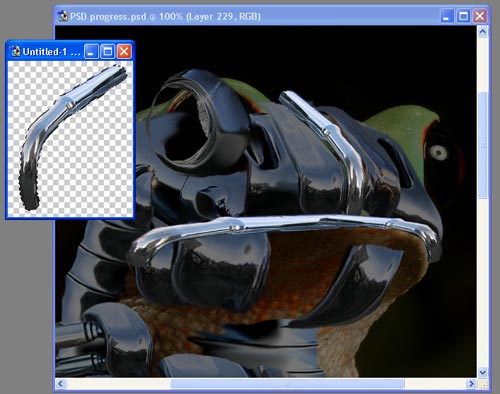Click the frog's white eye in canvas
This screenshot has height=394, width=500.
pos(438,153)
